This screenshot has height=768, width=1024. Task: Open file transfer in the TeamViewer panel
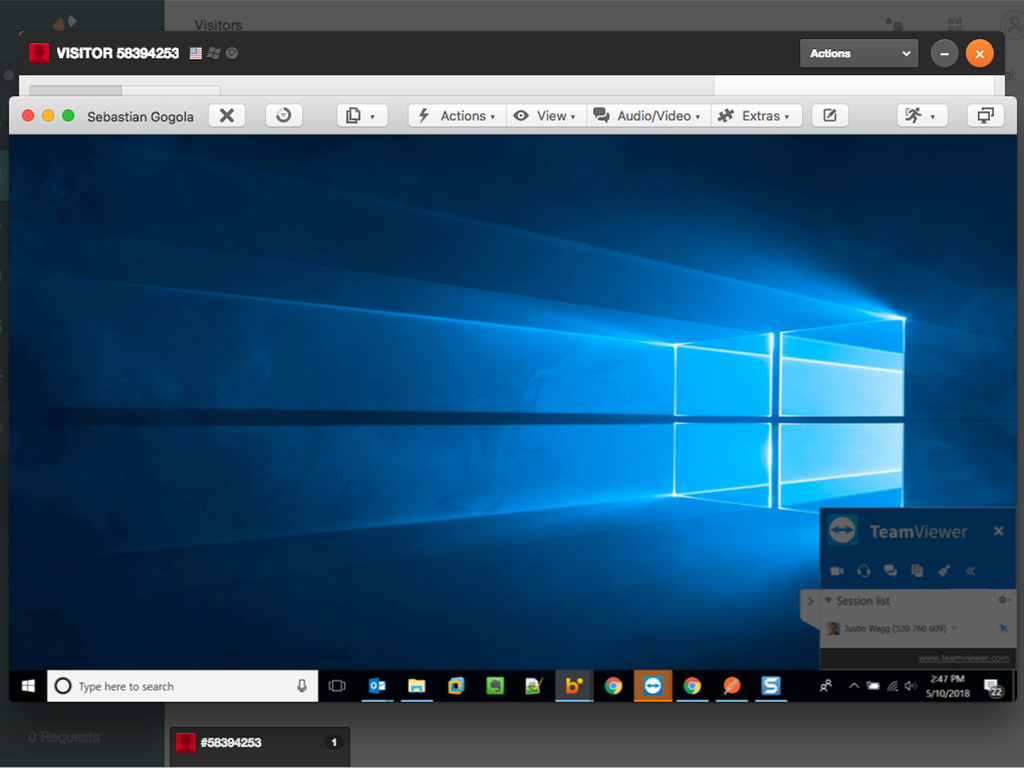pyautogui.click(x=917, y=570)
